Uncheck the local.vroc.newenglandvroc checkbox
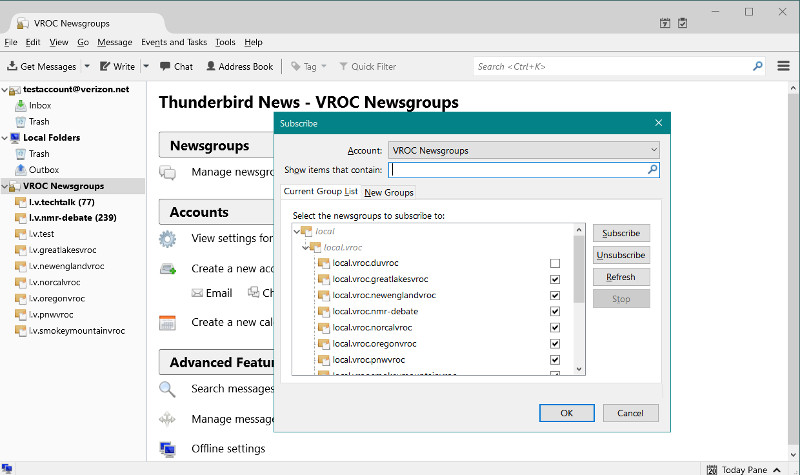 coord(555,295)
